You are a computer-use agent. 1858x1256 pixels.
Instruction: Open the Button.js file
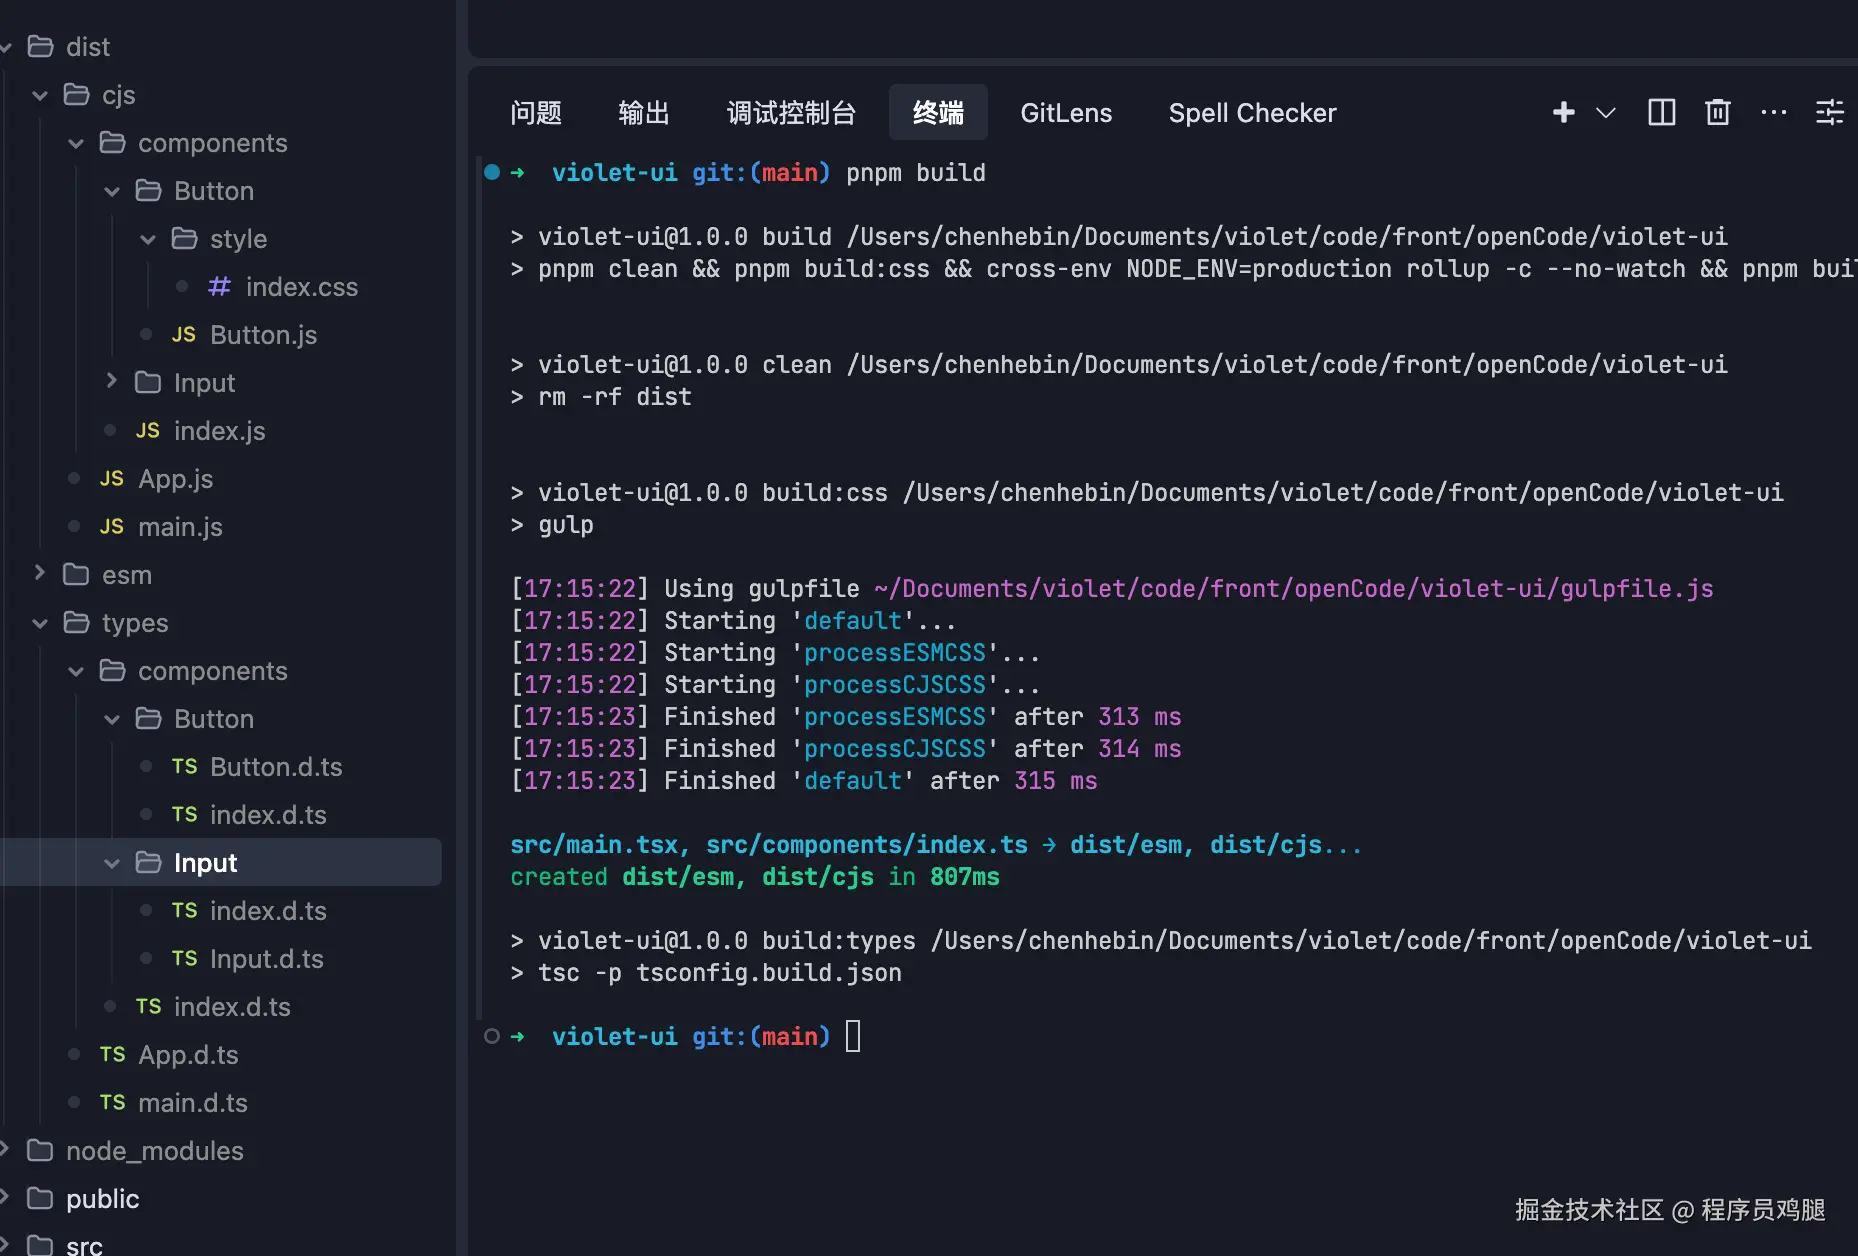coord(263,335)
